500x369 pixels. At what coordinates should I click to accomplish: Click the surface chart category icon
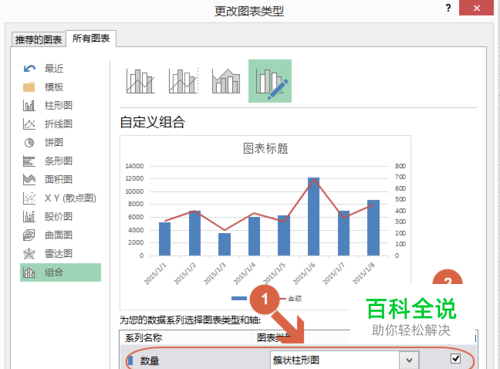point(29,235)
